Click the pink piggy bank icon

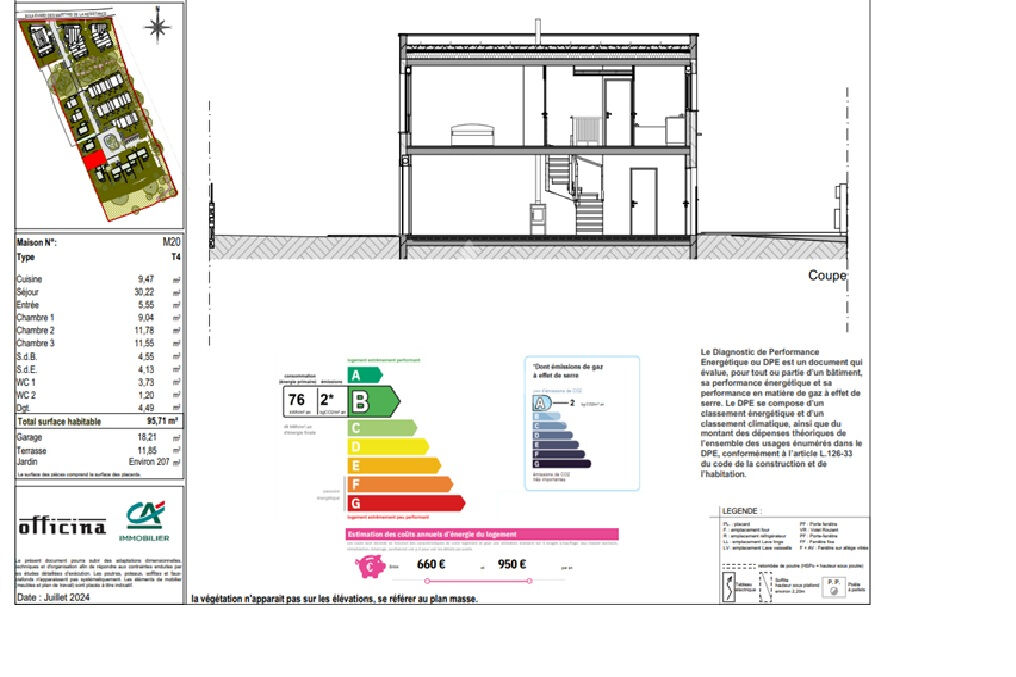coord(370,566)
